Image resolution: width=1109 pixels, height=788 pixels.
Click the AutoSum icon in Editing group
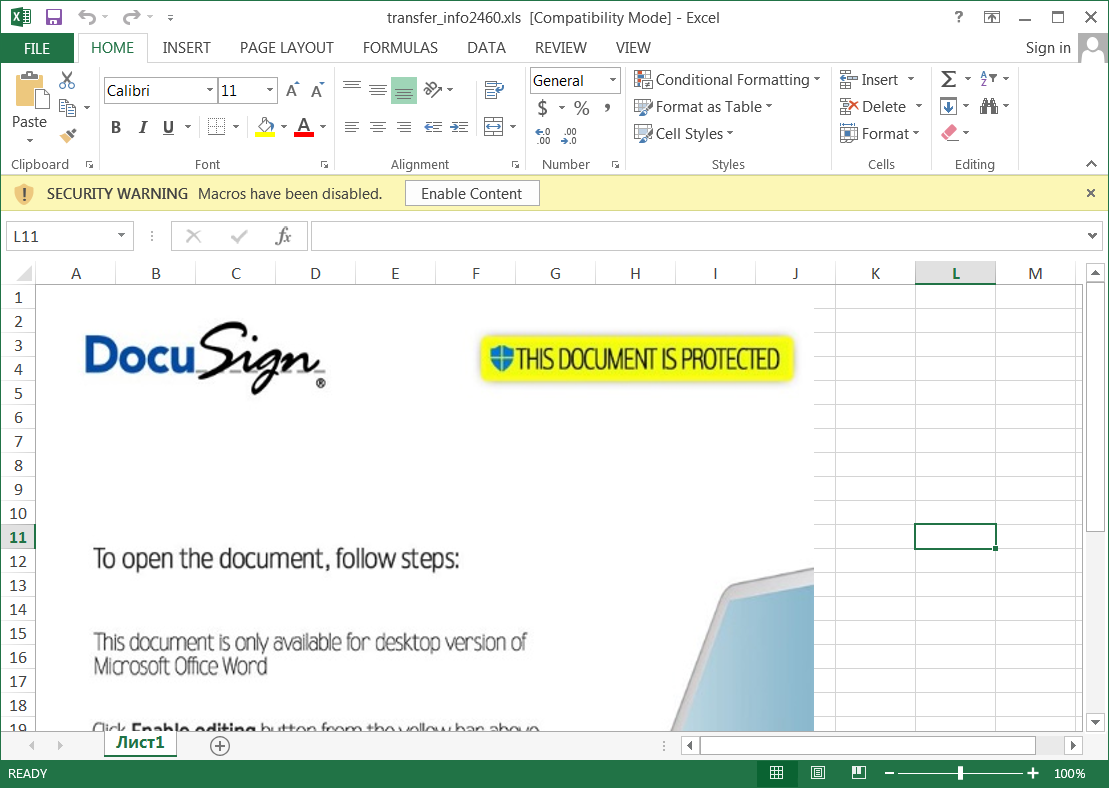point(949,78)
